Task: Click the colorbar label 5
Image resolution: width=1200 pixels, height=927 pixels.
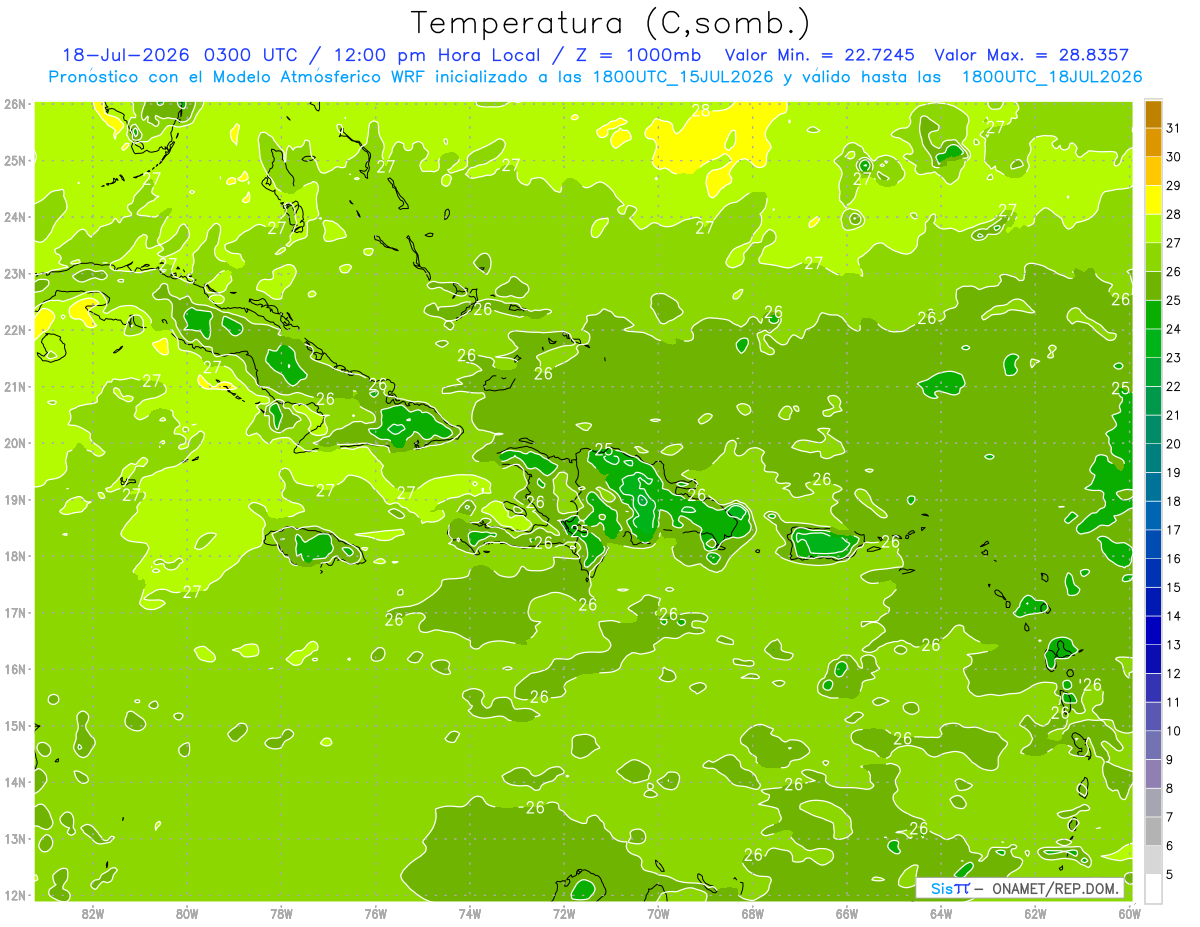Action: click(1170, 874)
